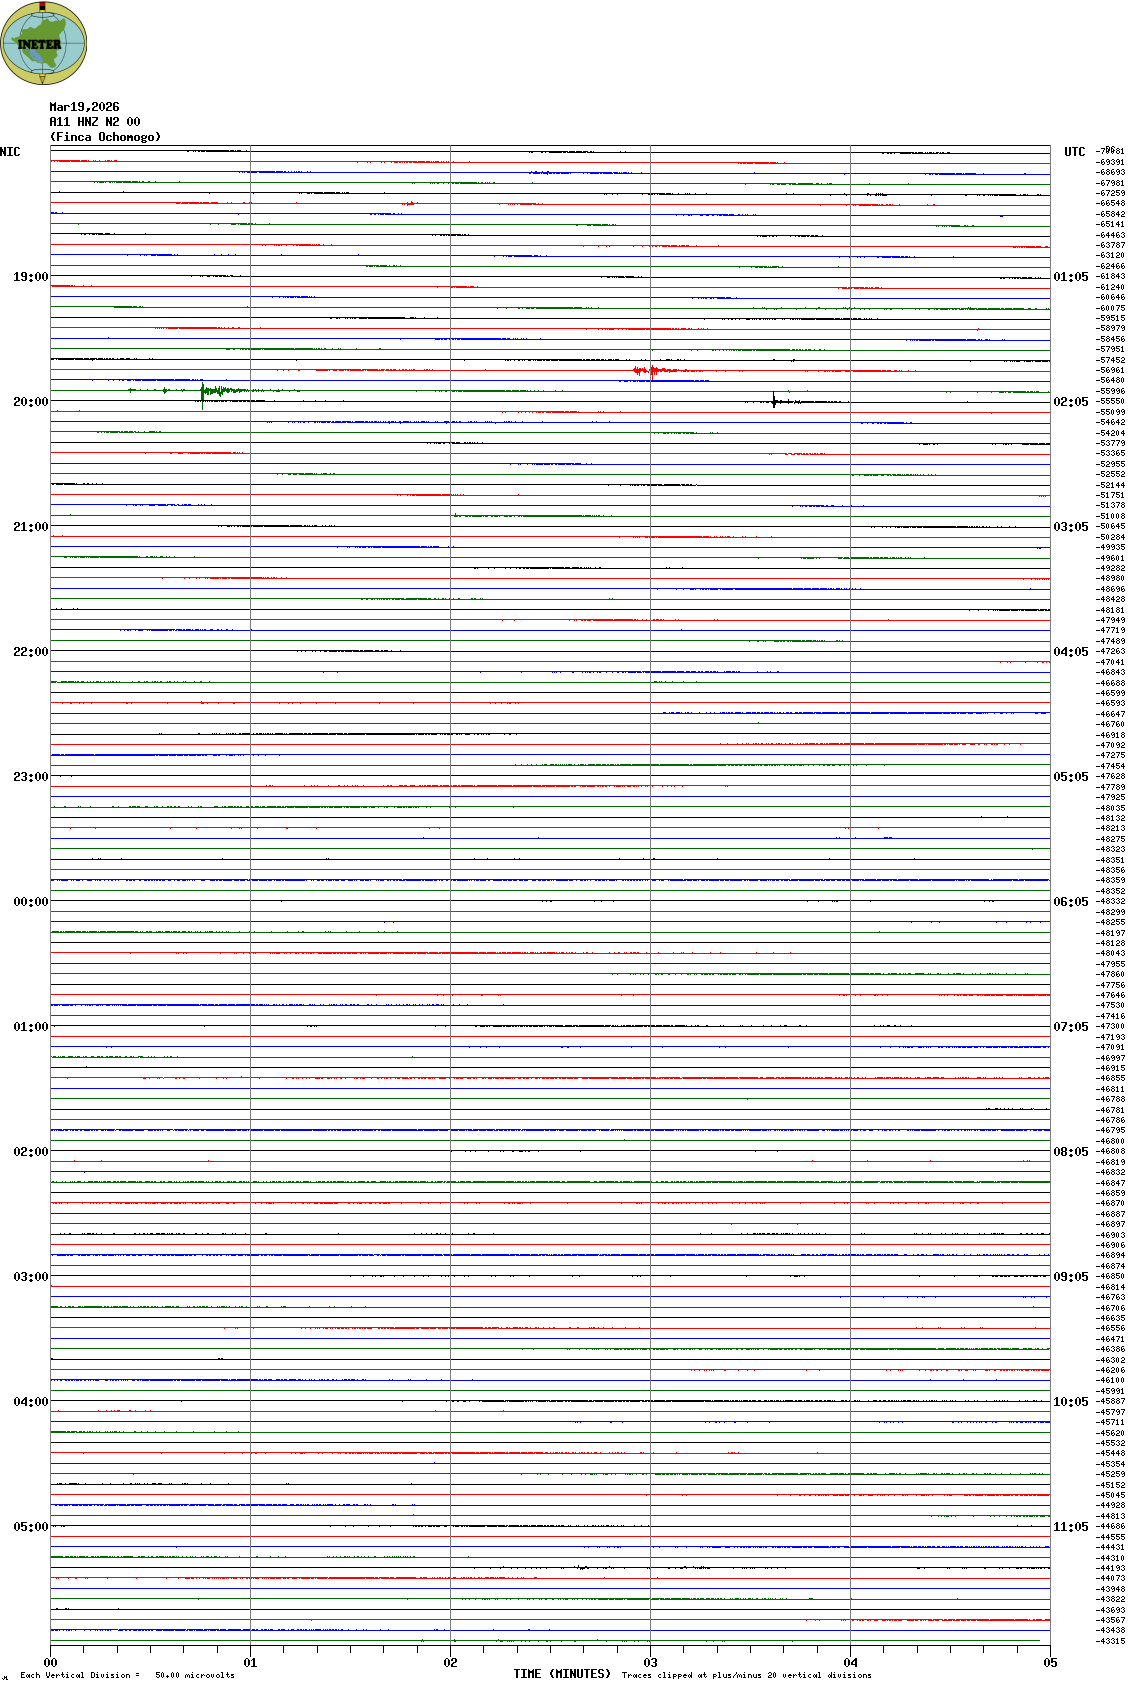
Task: Select the Mar19,2026 date label
Action: tap(84, 107)
